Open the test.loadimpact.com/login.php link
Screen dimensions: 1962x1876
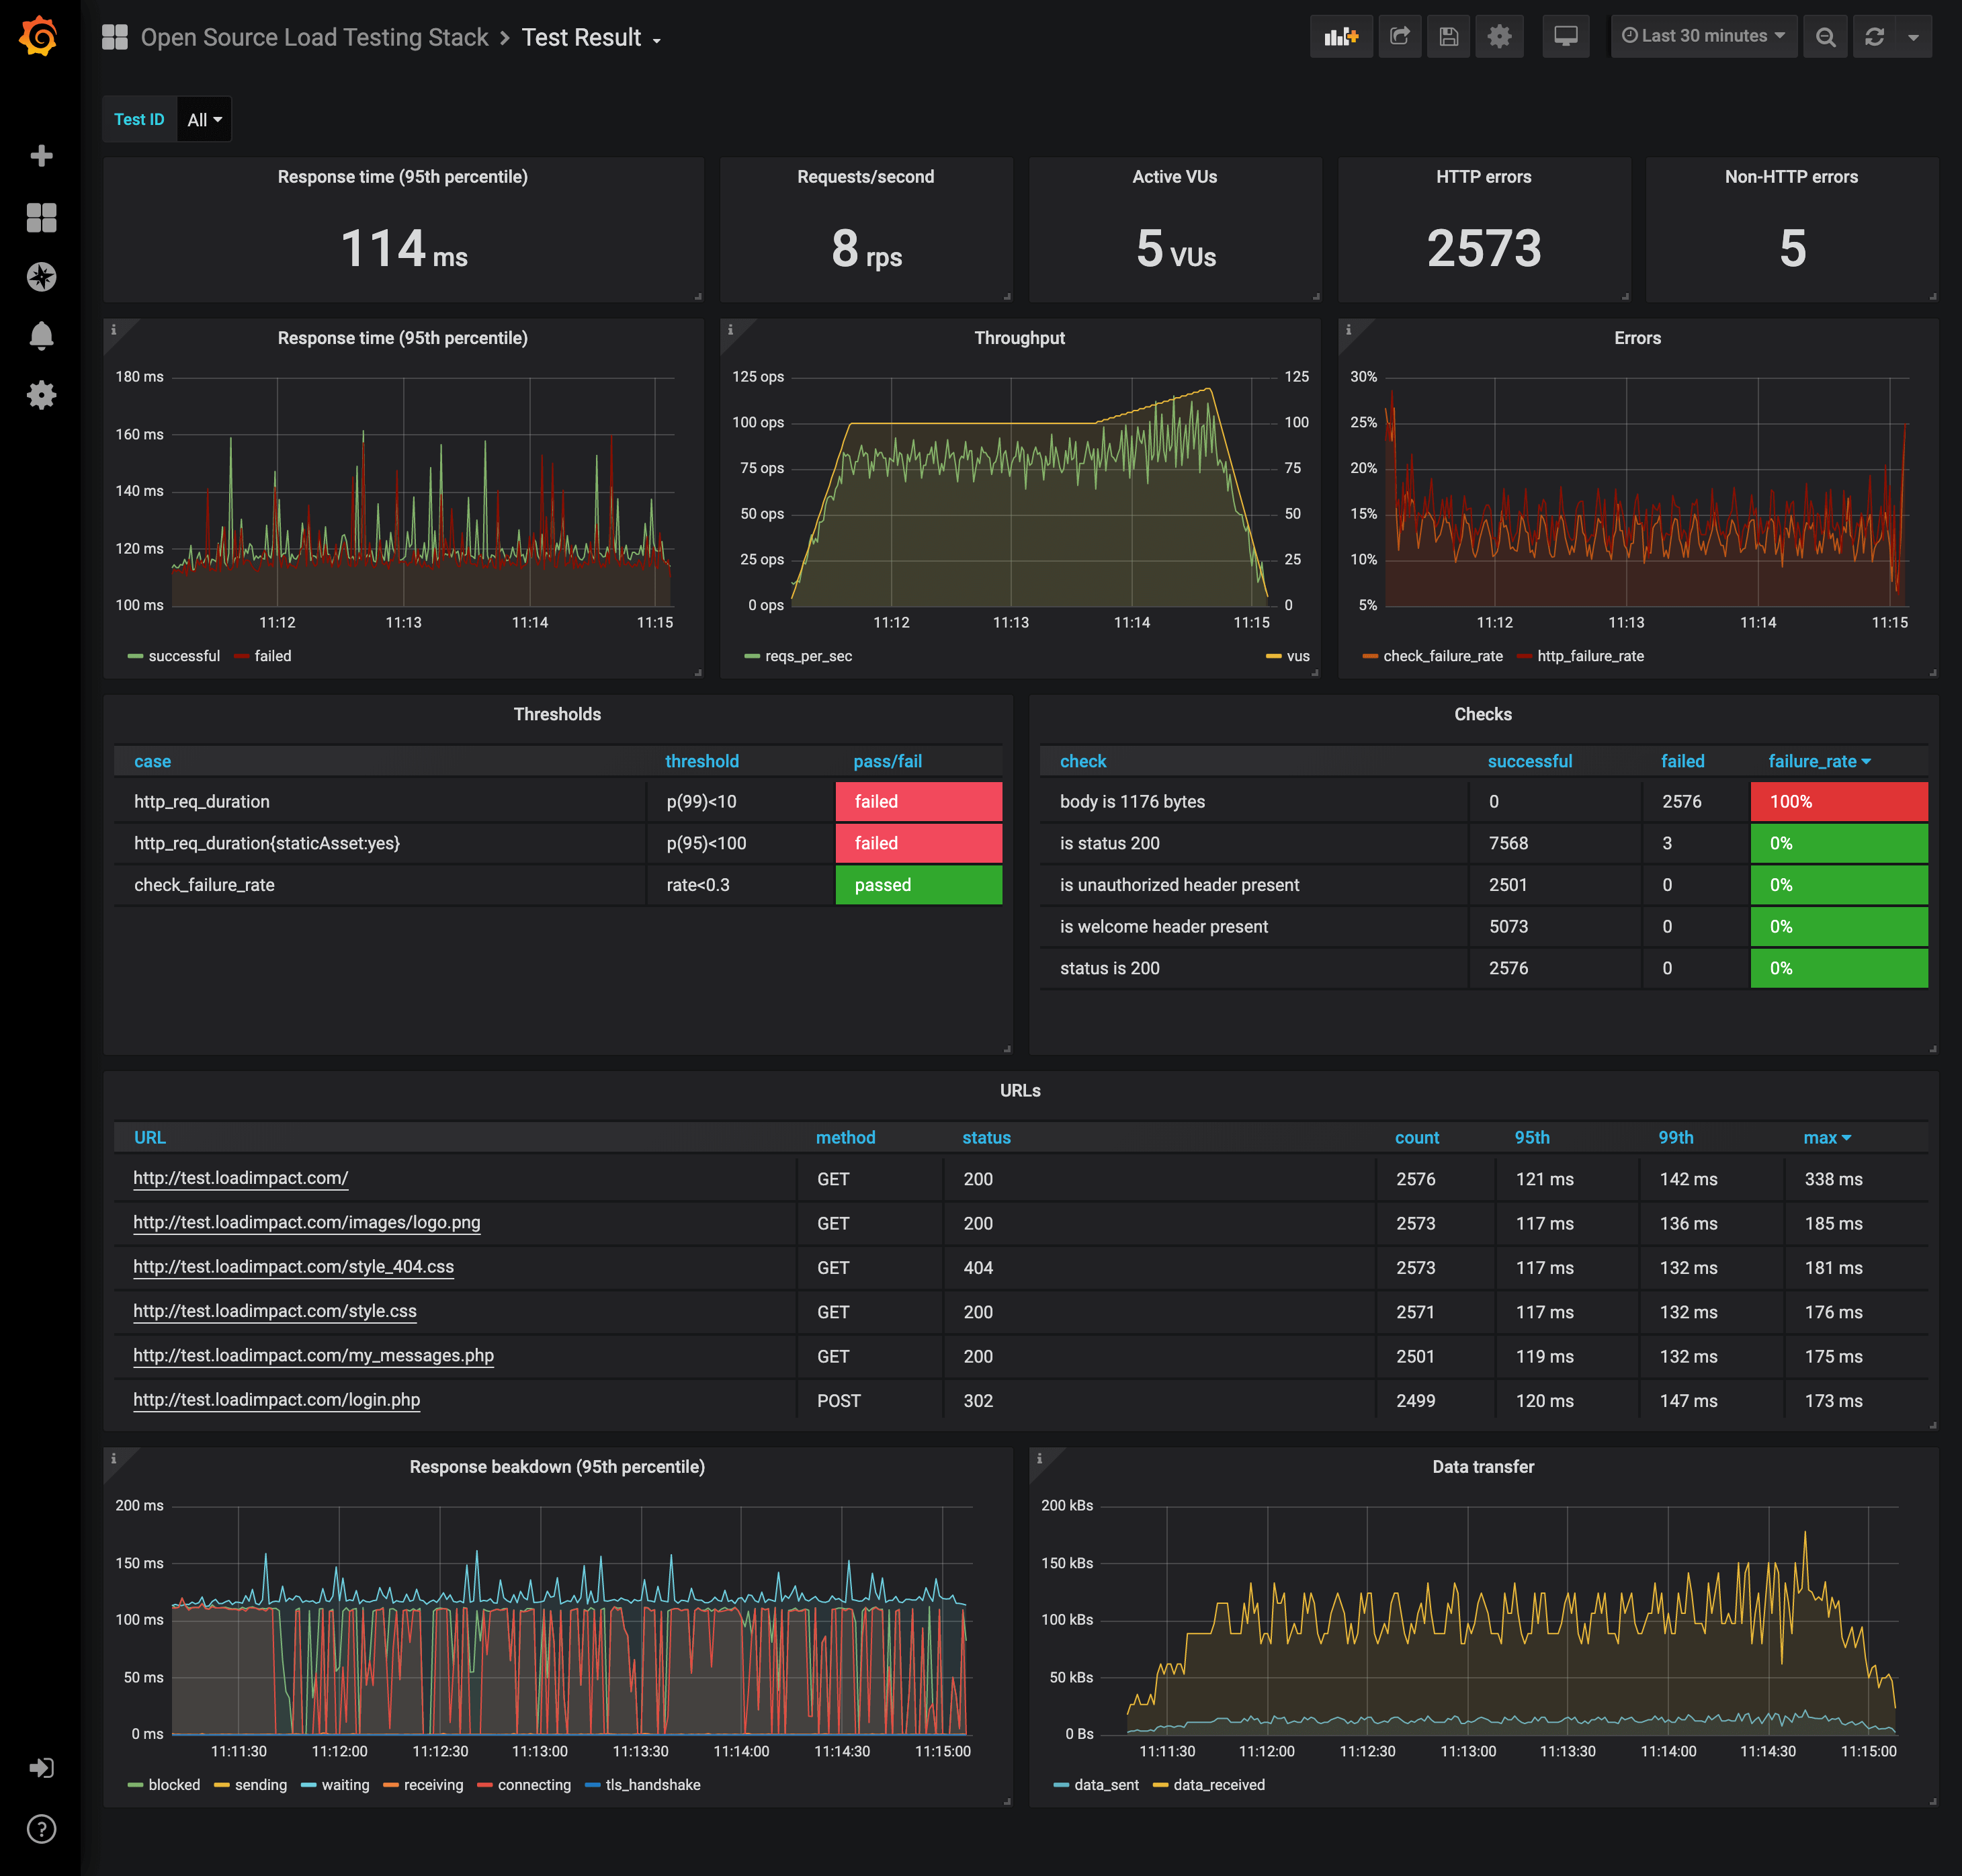point(276,1400)
